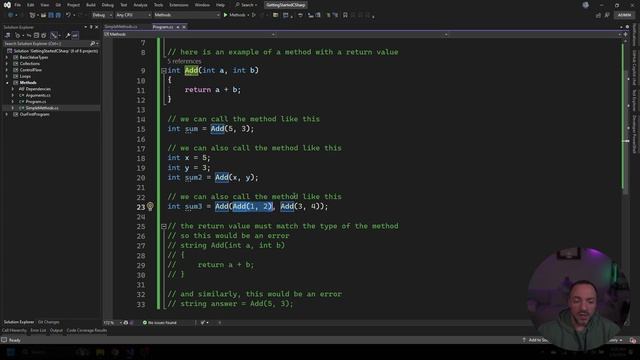Screen dimensions: 640x360
Task: Open the Project menu
Action: (73, 5)
